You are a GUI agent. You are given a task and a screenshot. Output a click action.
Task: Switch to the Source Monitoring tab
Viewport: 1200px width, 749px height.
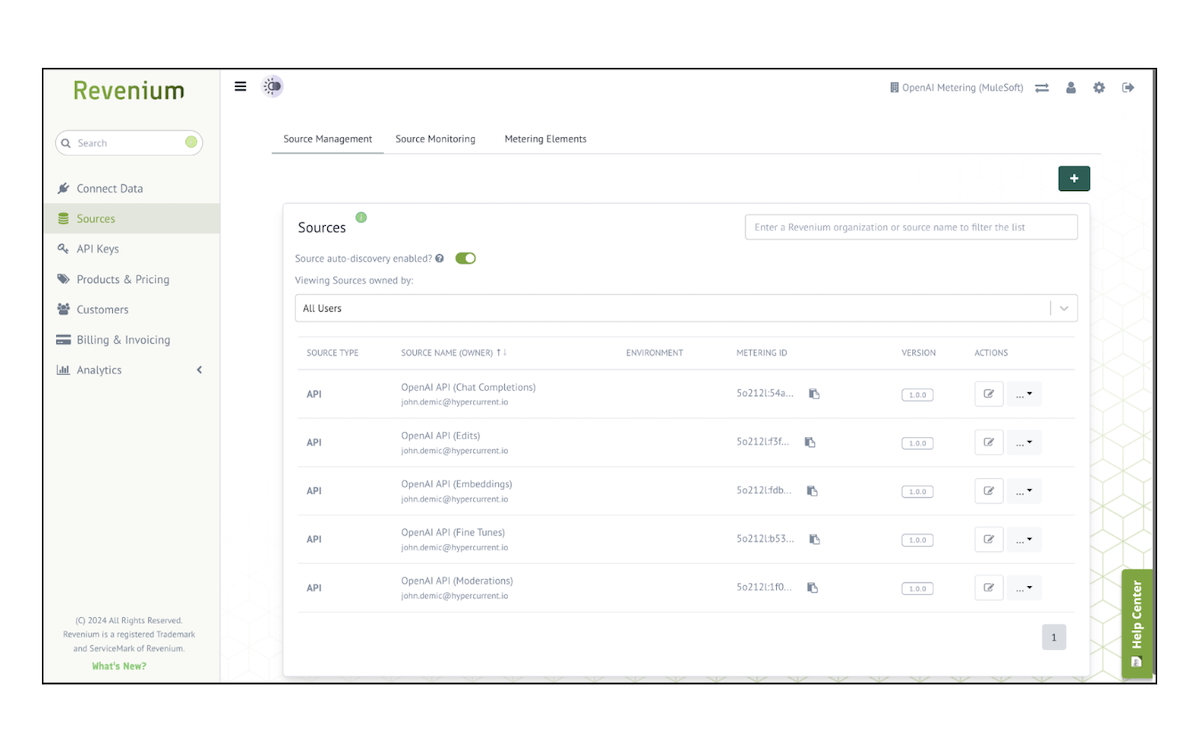435,139
